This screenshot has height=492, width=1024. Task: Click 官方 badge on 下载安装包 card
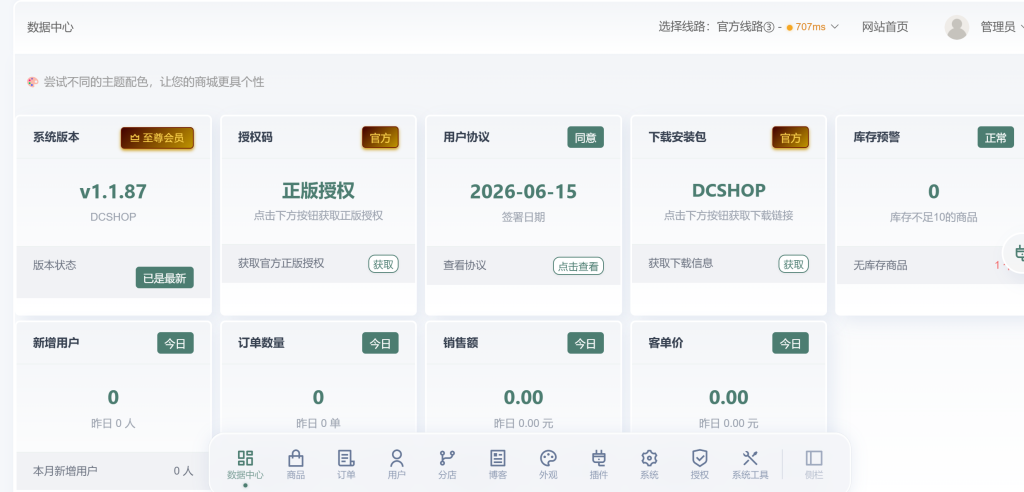click(791, 138)
